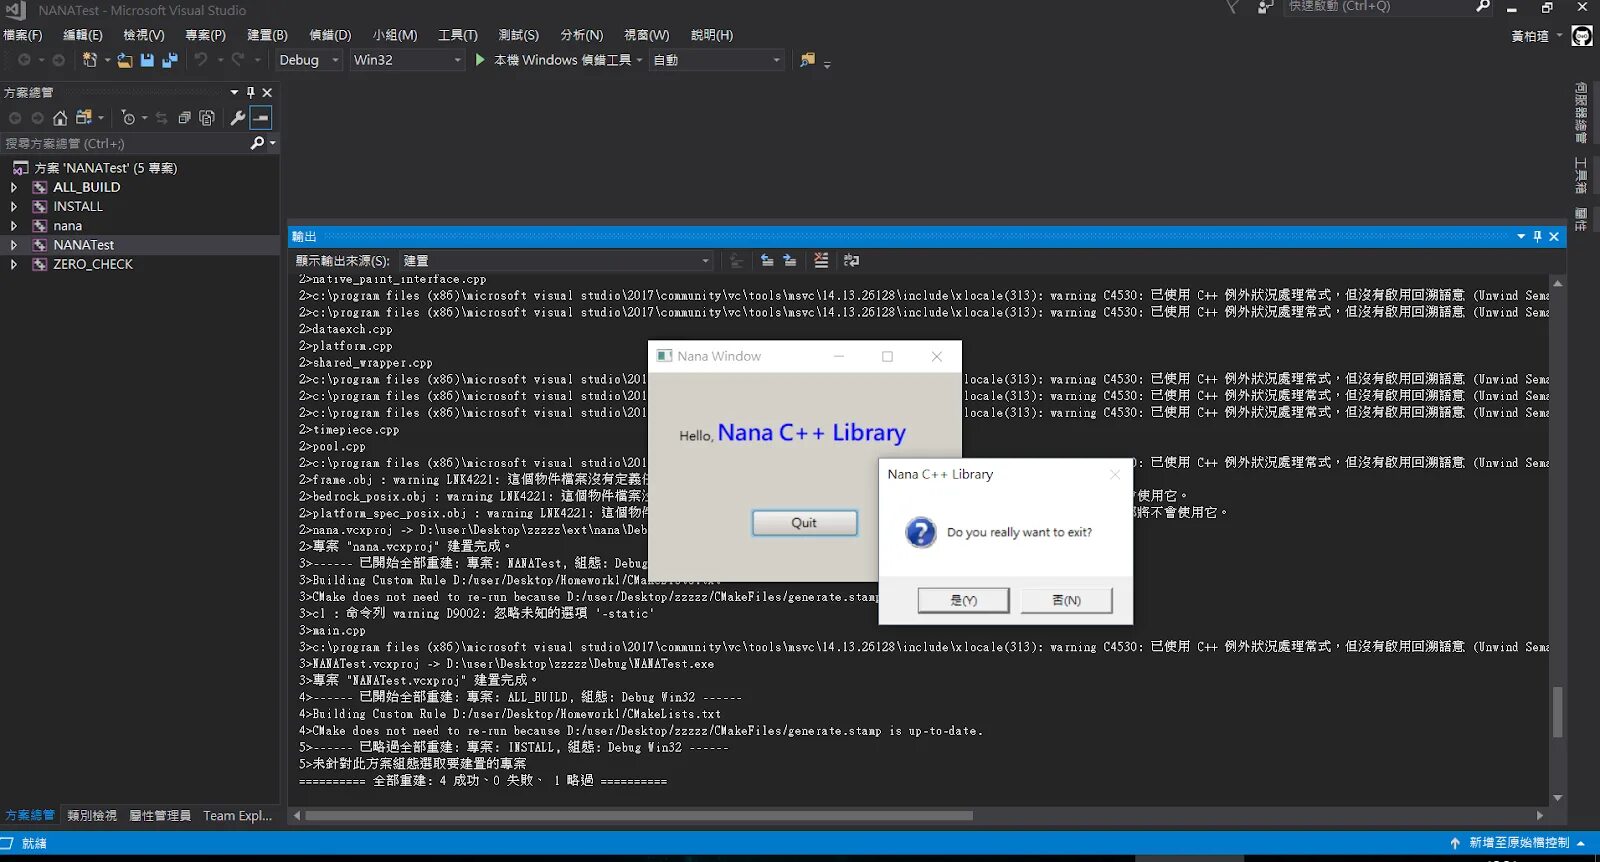Viewport: 1600px width, 862px height.
Task: Expand the ALL_BUILD project node
Action: point(14,187)
